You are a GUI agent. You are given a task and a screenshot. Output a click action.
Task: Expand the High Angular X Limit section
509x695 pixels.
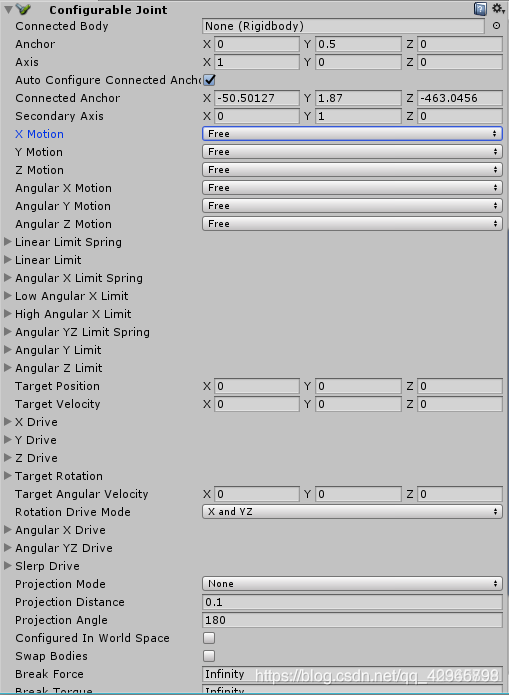click(8, 314)
